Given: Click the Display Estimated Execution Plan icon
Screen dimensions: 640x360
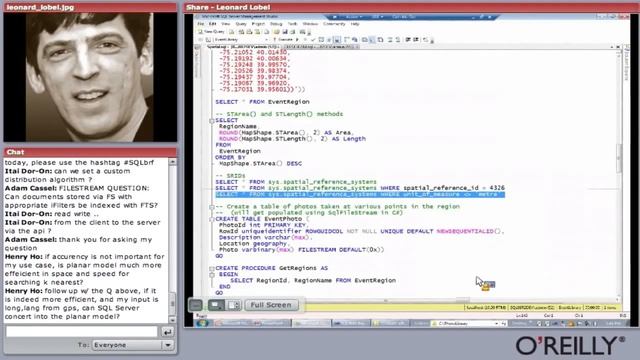Looking at the screenshot, I should (x=320, y=40).
